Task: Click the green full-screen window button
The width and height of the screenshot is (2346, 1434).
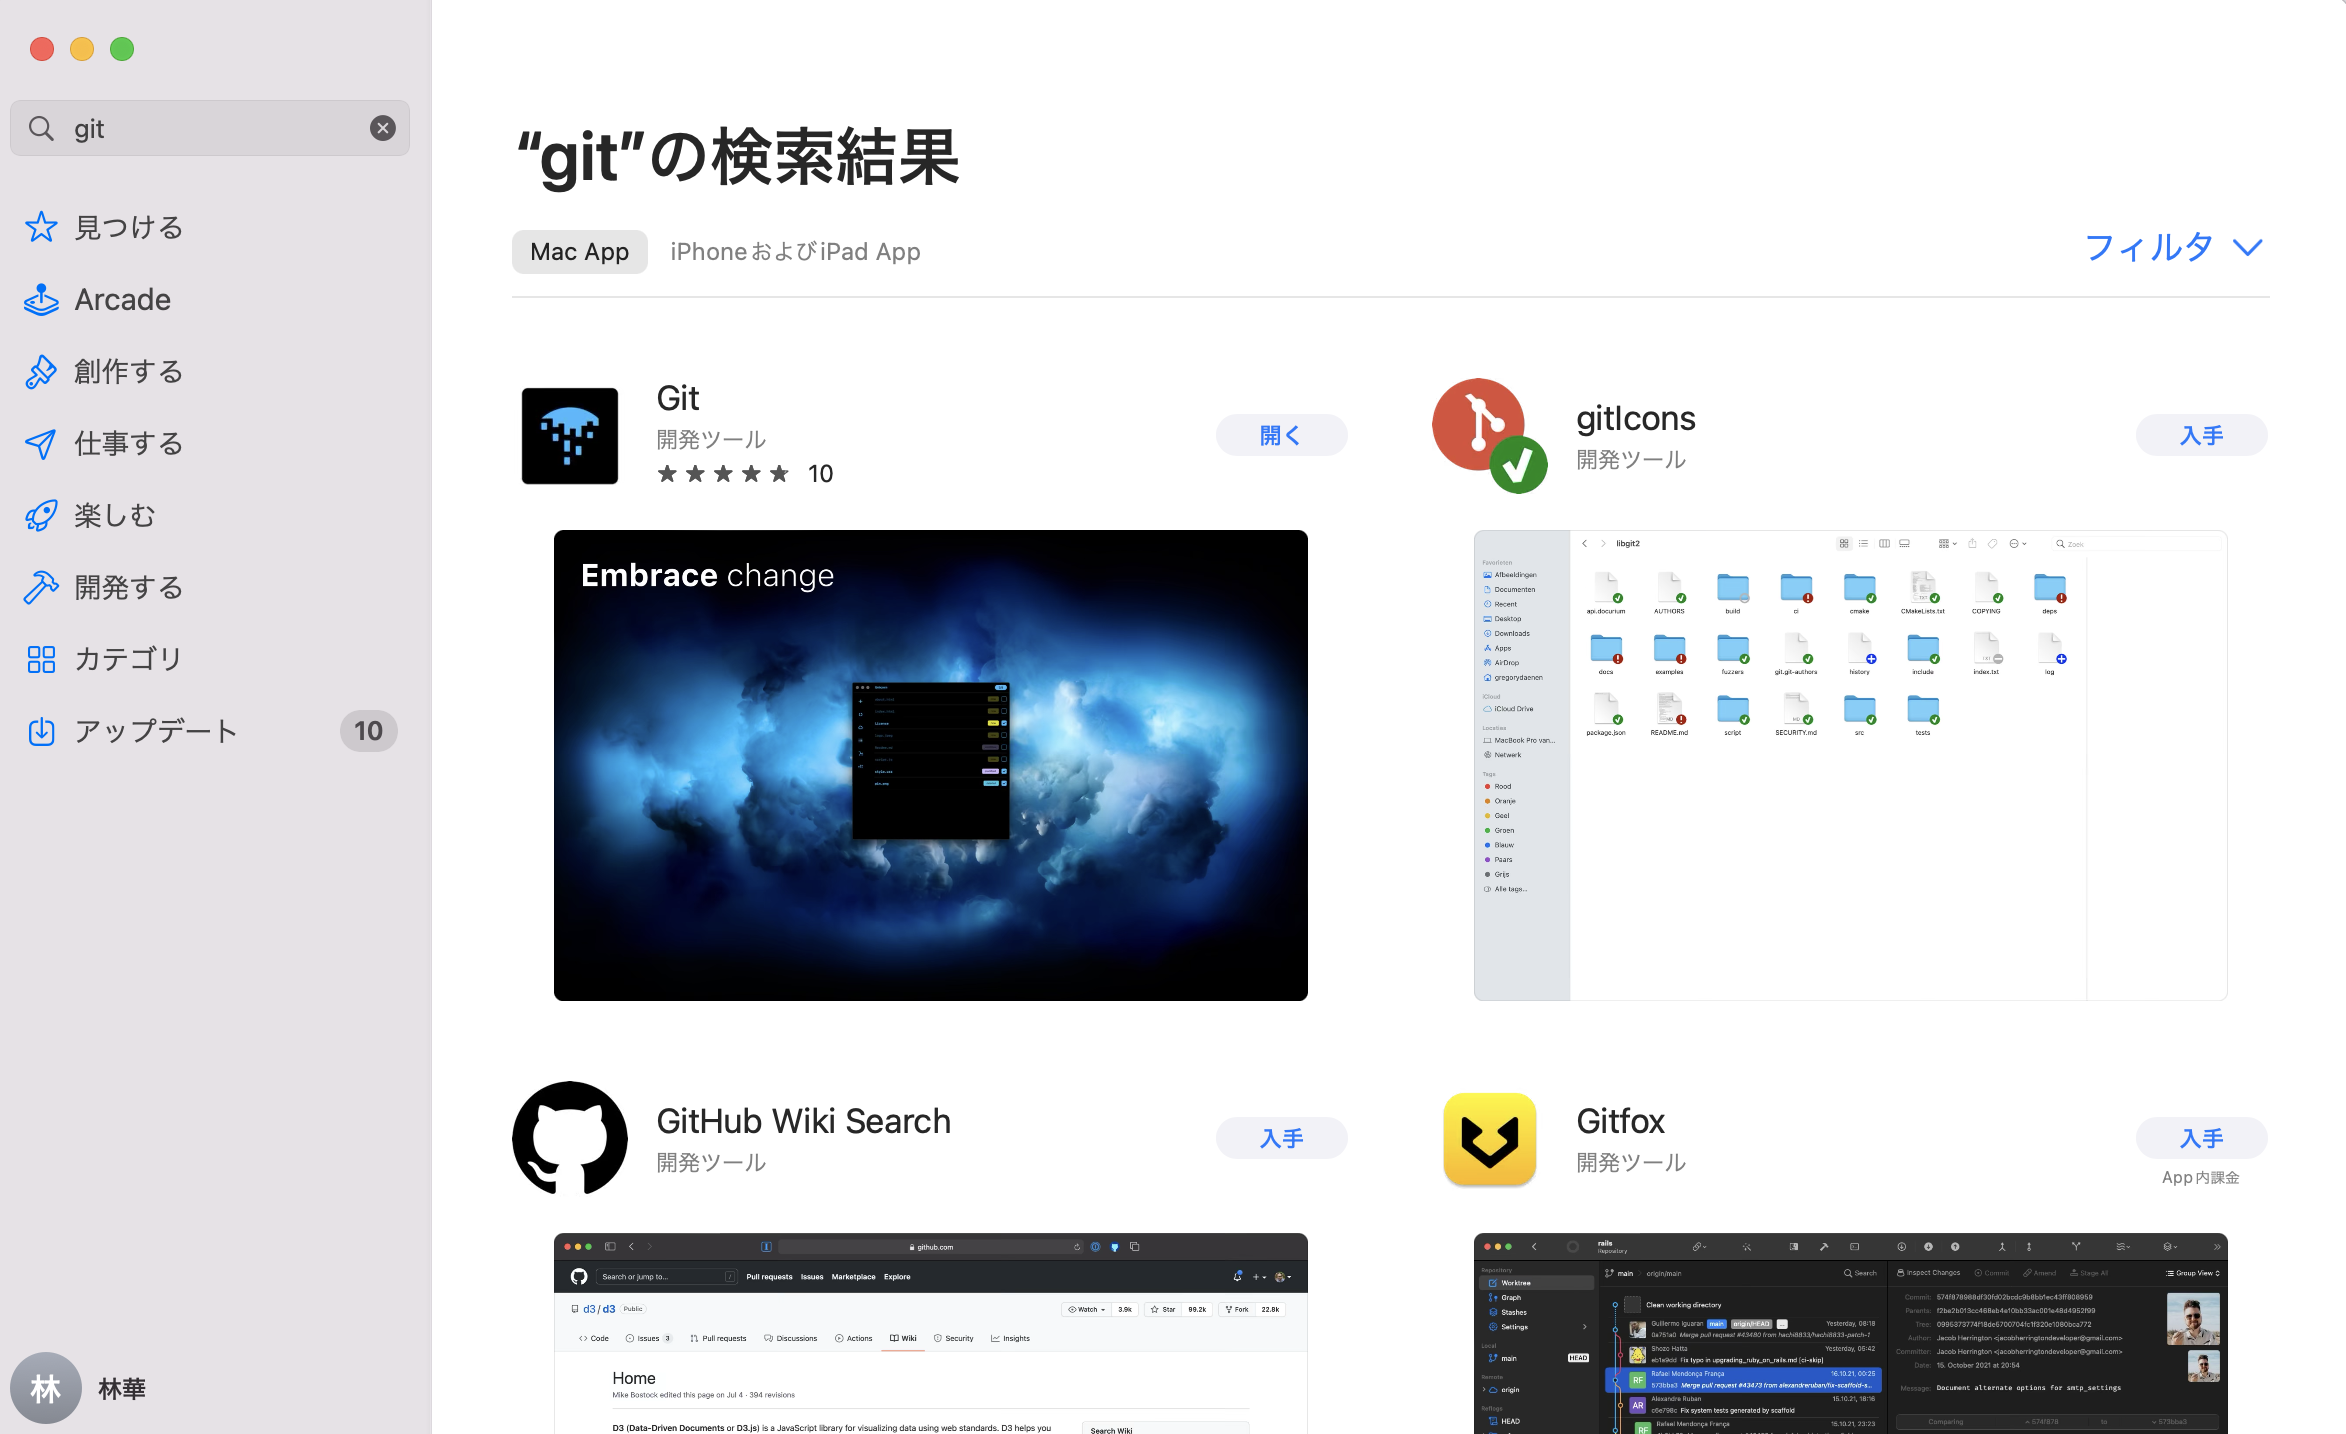Action: point(122,49)
